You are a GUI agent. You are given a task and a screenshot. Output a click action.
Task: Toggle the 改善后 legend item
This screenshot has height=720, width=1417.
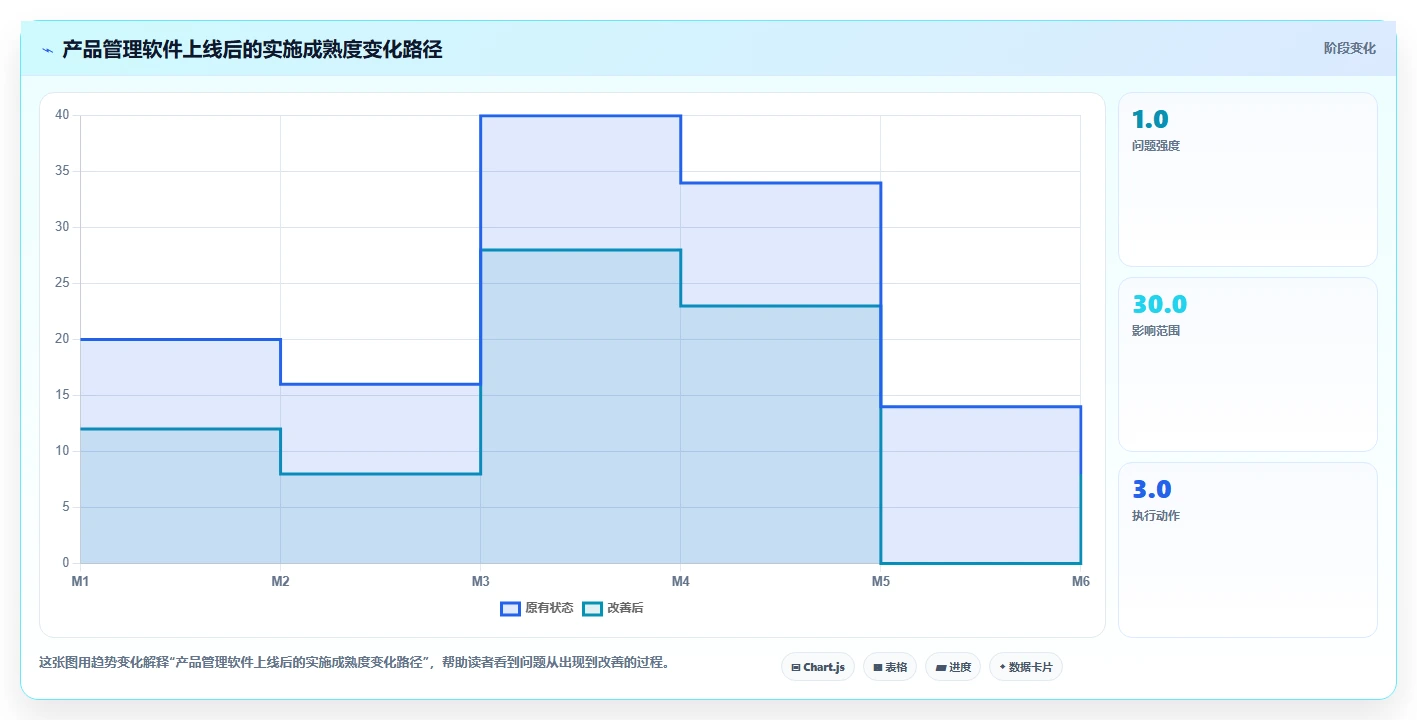[613, 608]
